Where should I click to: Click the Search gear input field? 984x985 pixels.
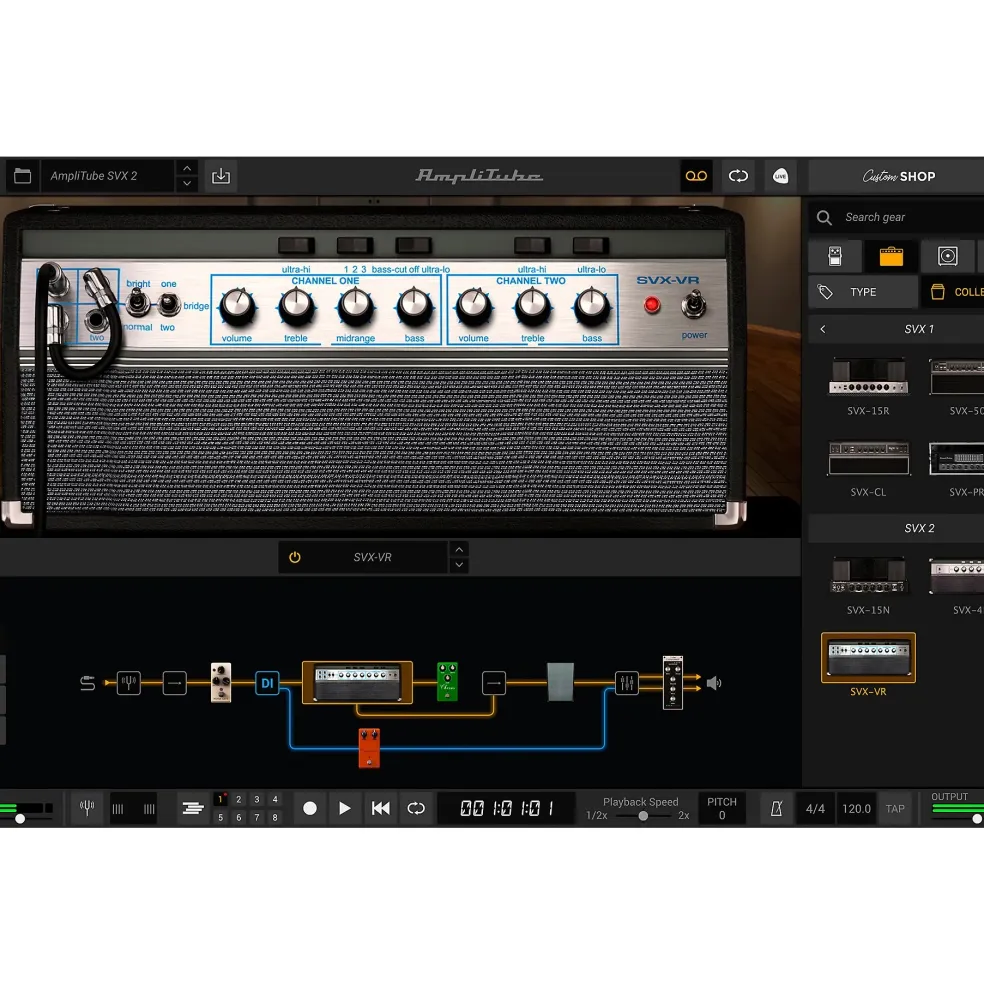pyautogui.click(x=899, y=217)
